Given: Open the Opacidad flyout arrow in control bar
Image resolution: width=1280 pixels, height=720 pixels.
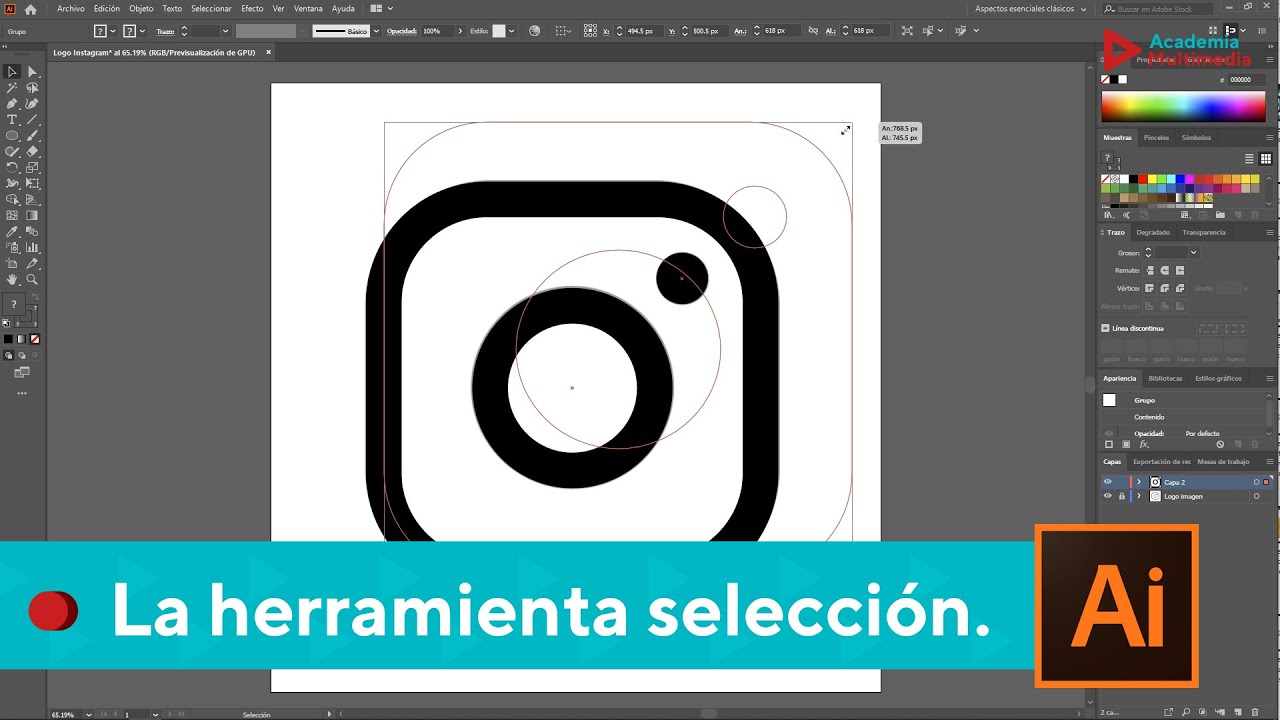Looking at the screenshot, I should 461,31.
